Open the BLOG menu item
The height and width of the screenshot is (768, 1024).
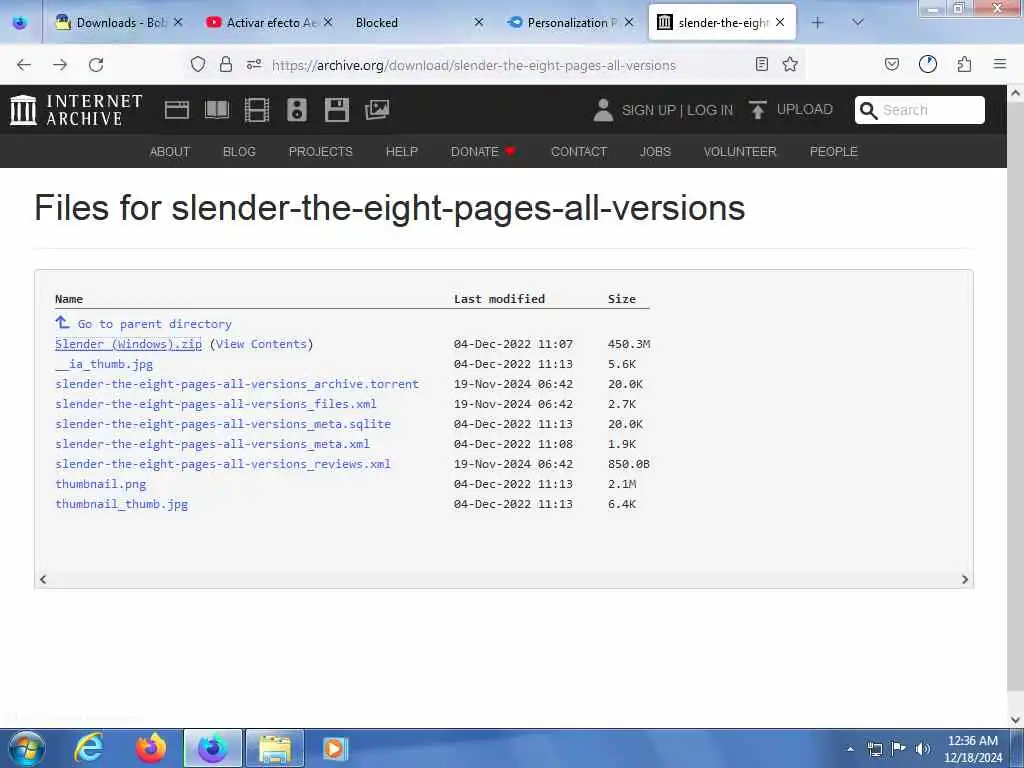pos(239,152)
